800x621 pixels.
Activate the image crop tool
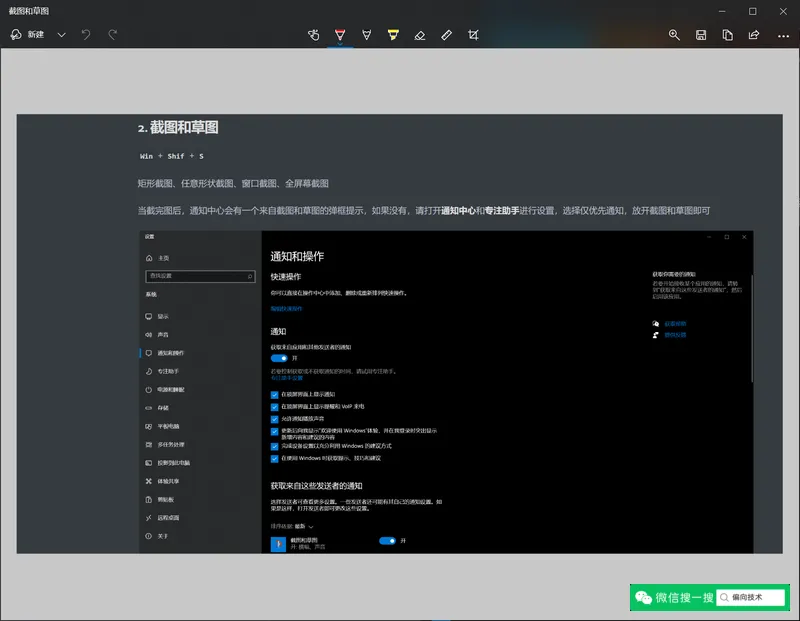click(473, 35)
